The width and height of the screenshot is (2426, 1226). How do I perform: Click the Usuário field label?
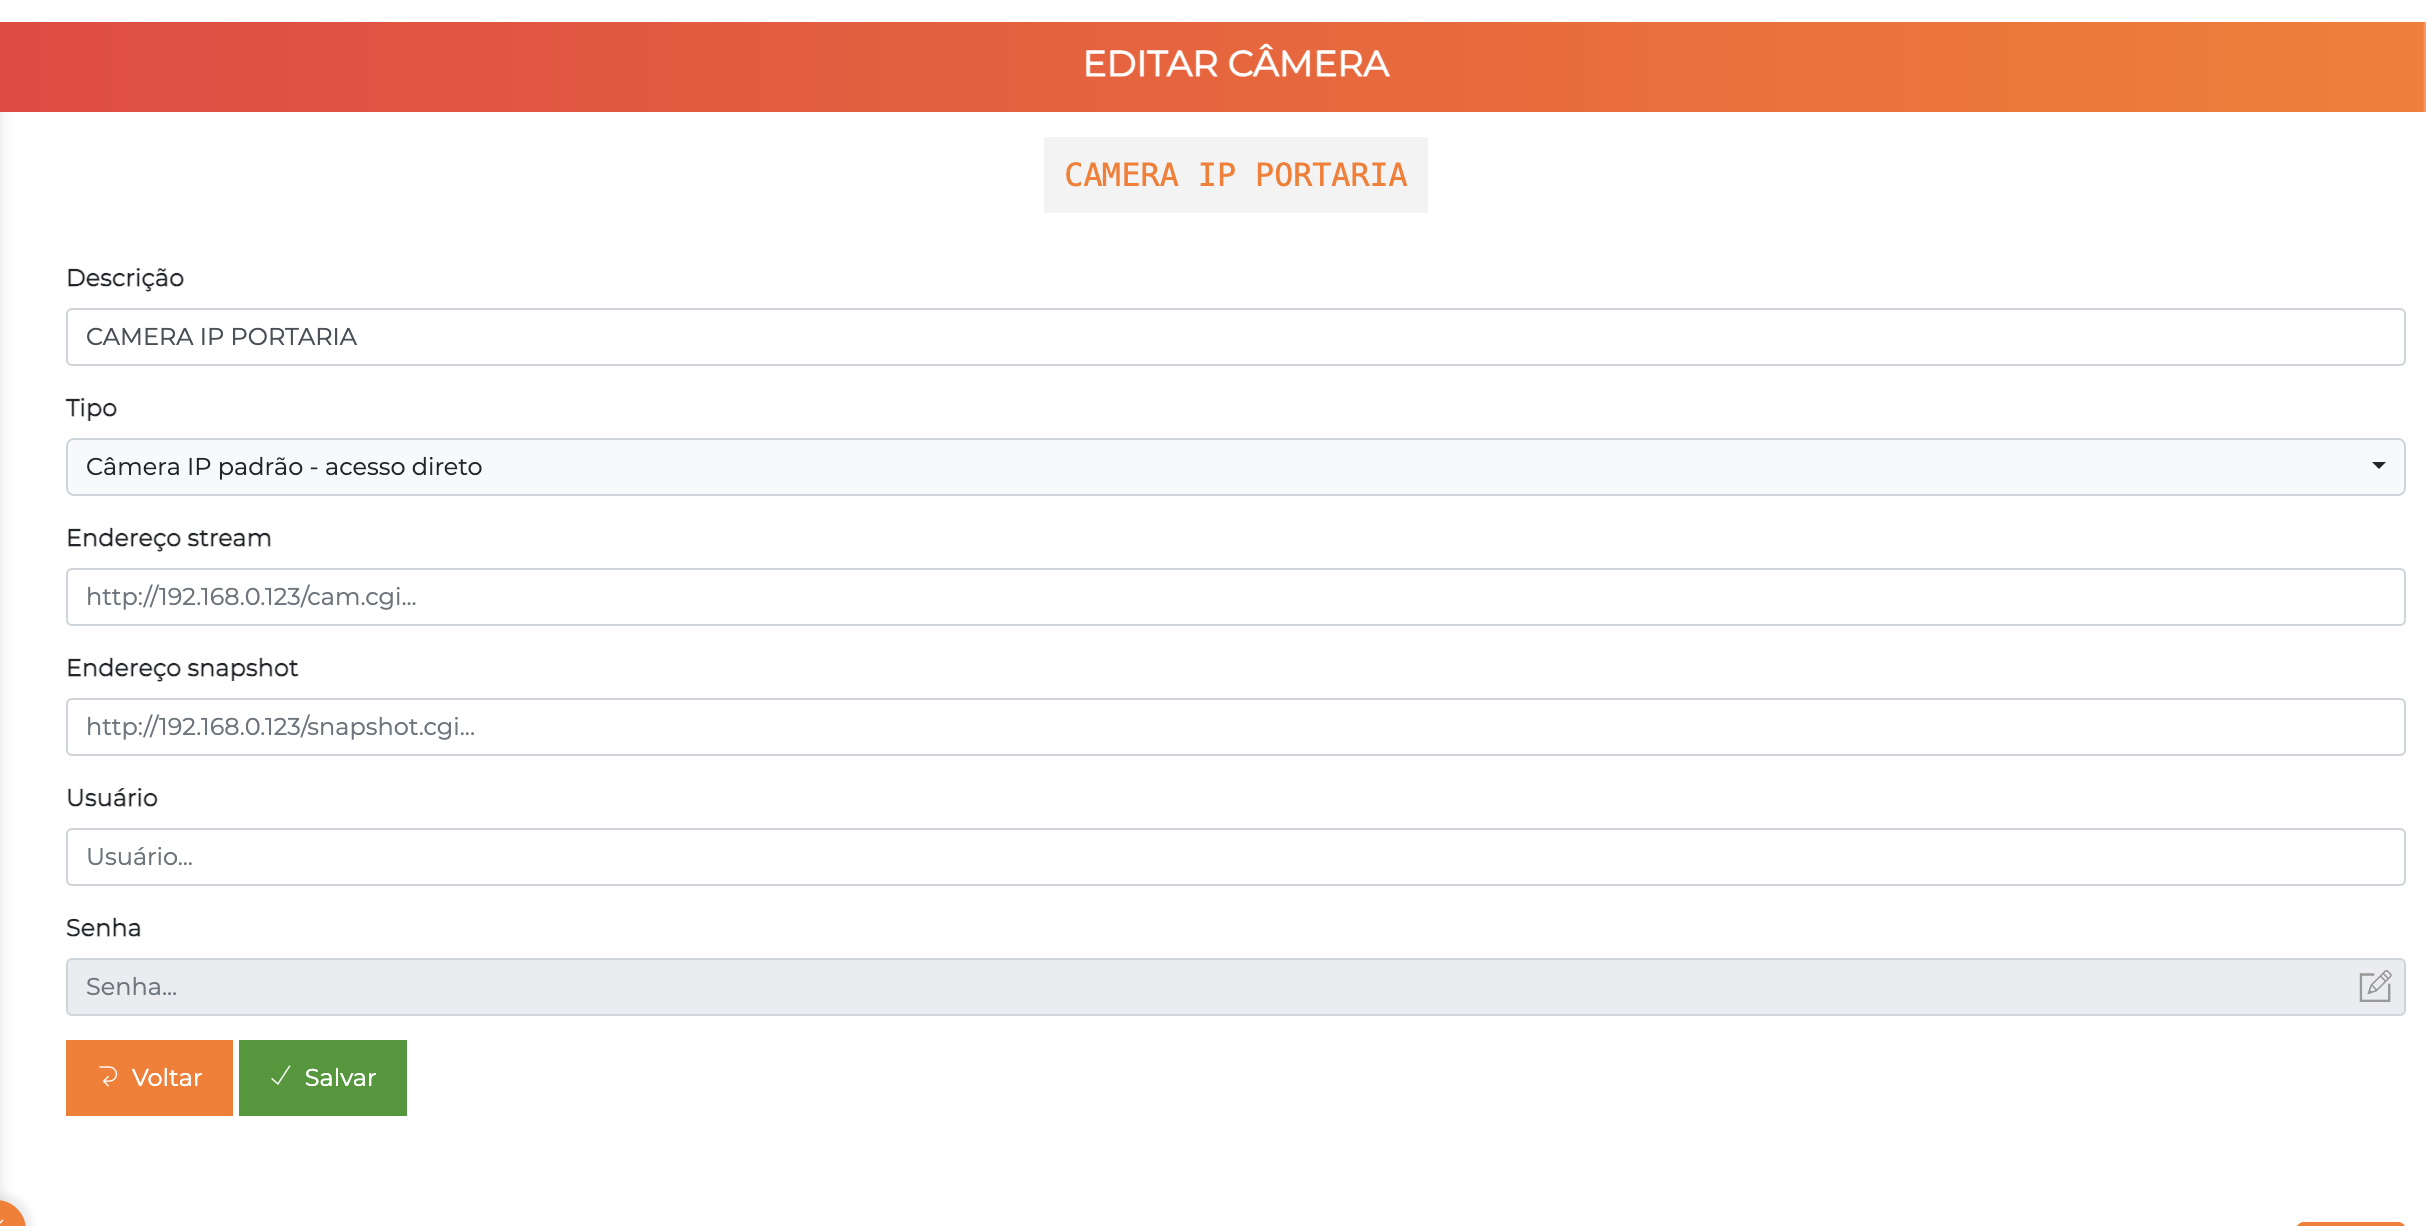coord(112,798)
